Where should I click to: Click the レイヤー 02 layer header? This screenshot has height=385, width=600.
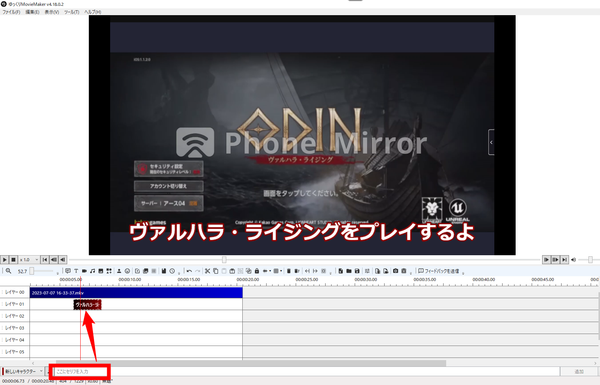(15, 316)
